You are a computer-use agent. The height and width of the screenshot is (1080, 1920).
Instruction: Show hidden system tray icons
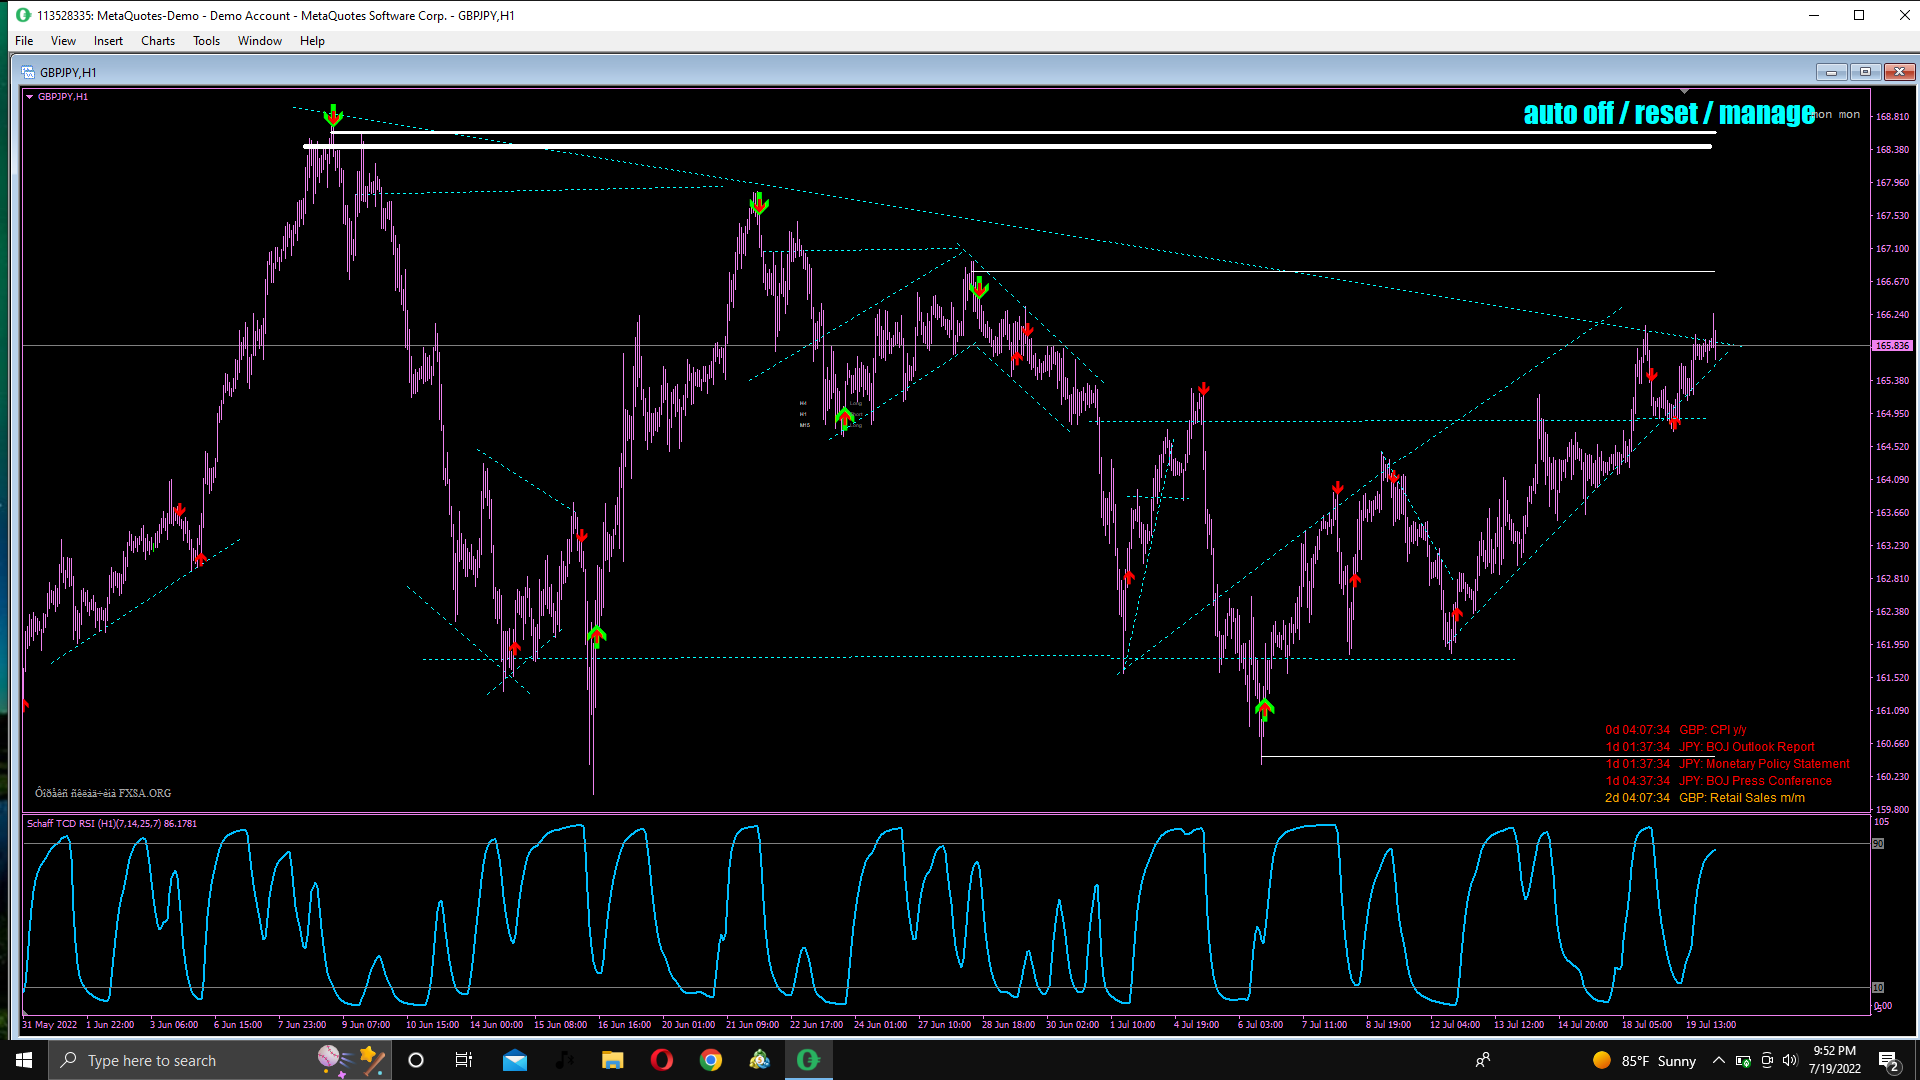tap(1718, 1060)
